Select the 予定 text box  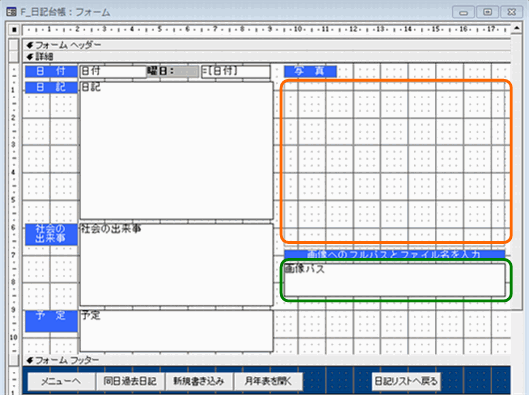click(176, 331)
